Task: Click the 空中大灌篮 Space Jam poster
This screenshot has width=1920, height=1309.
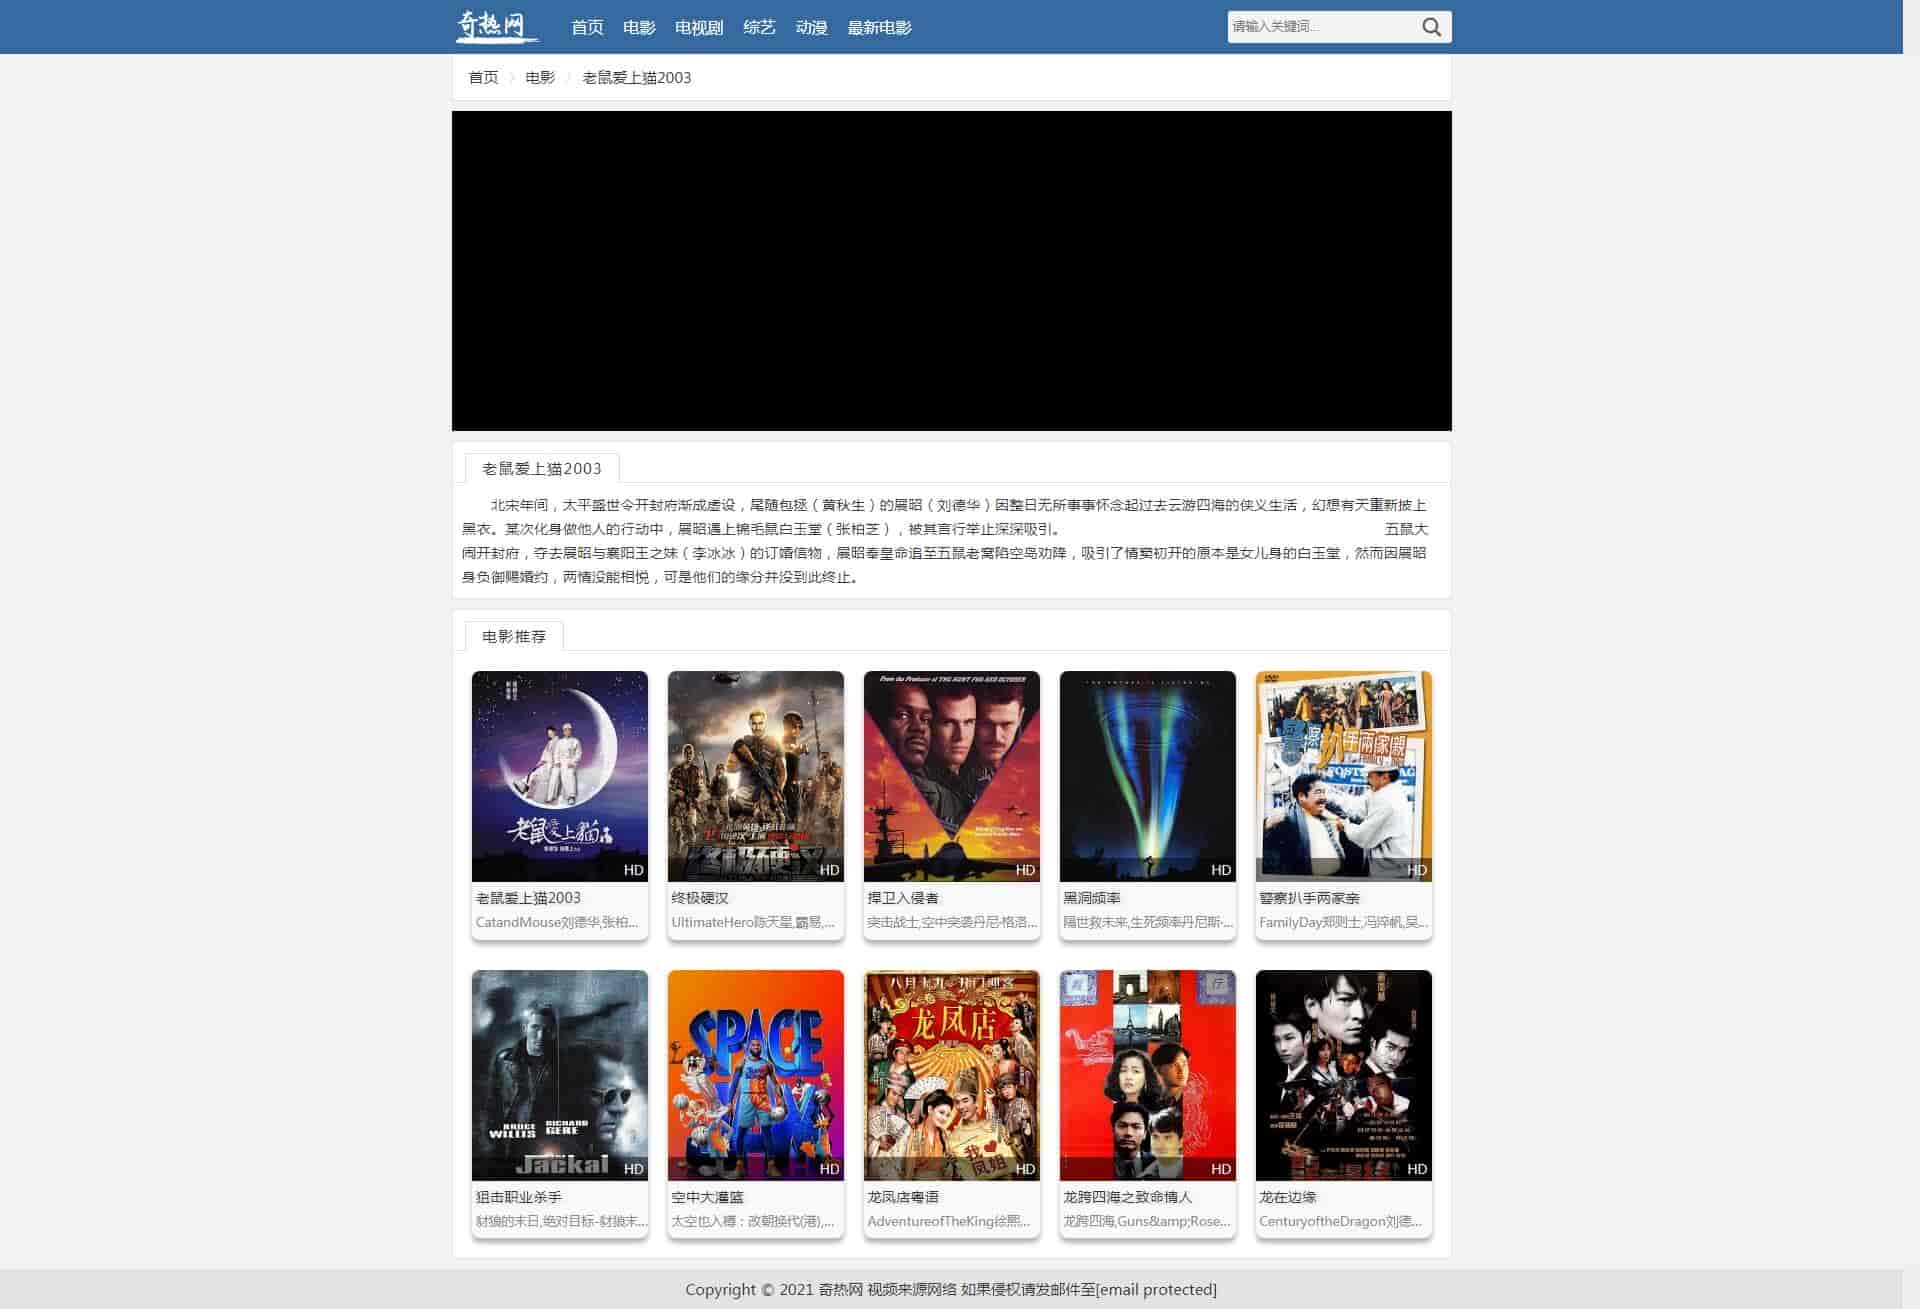Action: 755,1075
